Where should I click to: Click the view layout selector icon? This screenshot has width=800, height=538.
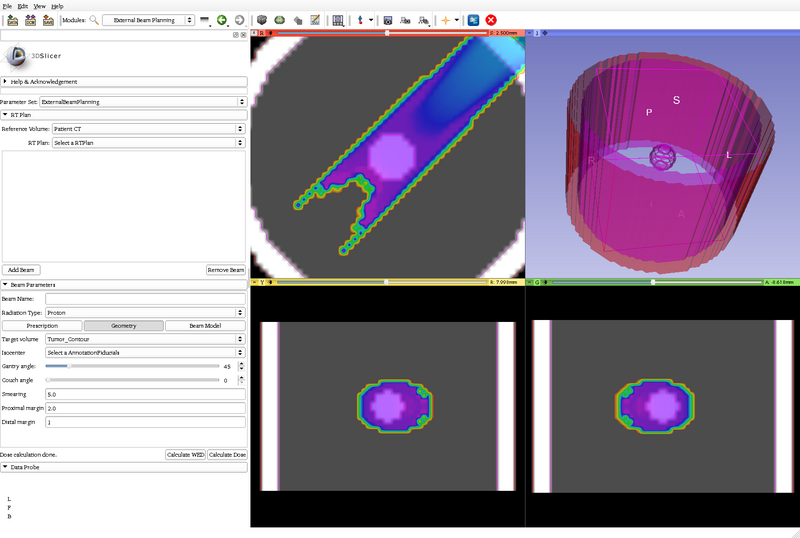[x=338, y=20]
